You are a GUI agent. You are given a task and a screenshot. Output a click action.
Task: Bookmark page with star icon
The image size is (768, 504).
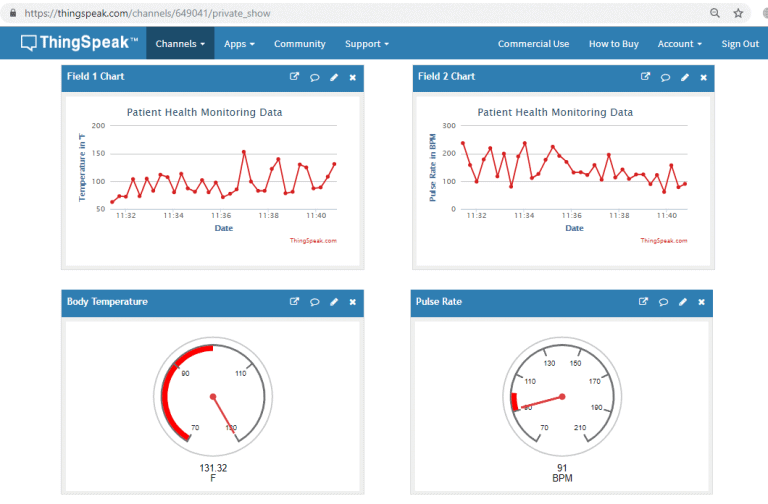738,14
